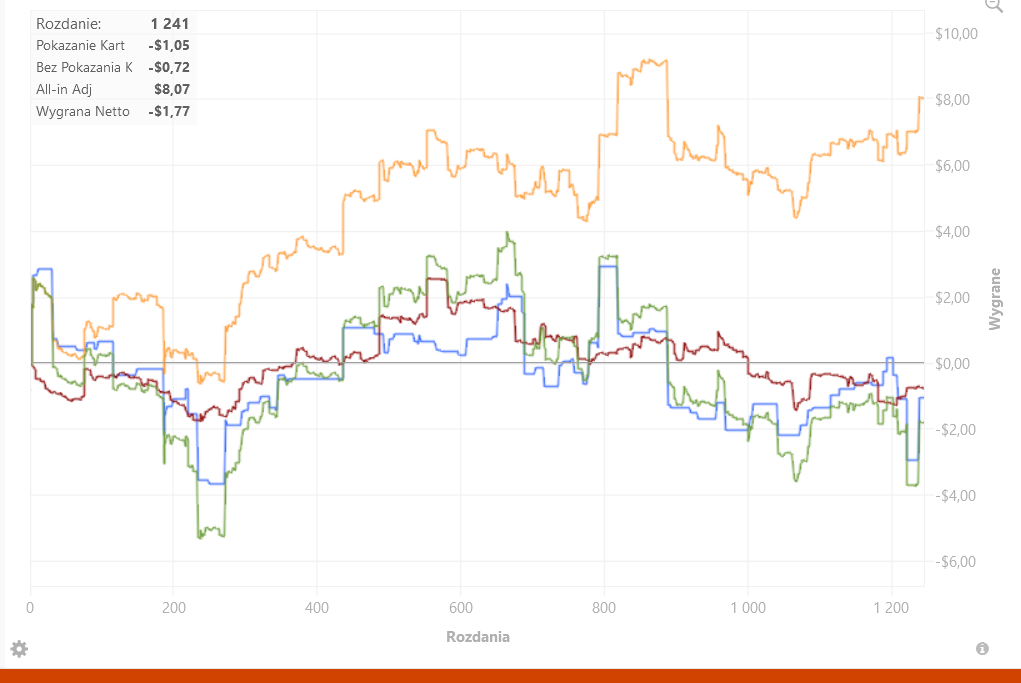The height and width of the screenshot is (683, 1021).
Task: Click the $8,07 All-in Adj value
Action: [x=172, y=89]
